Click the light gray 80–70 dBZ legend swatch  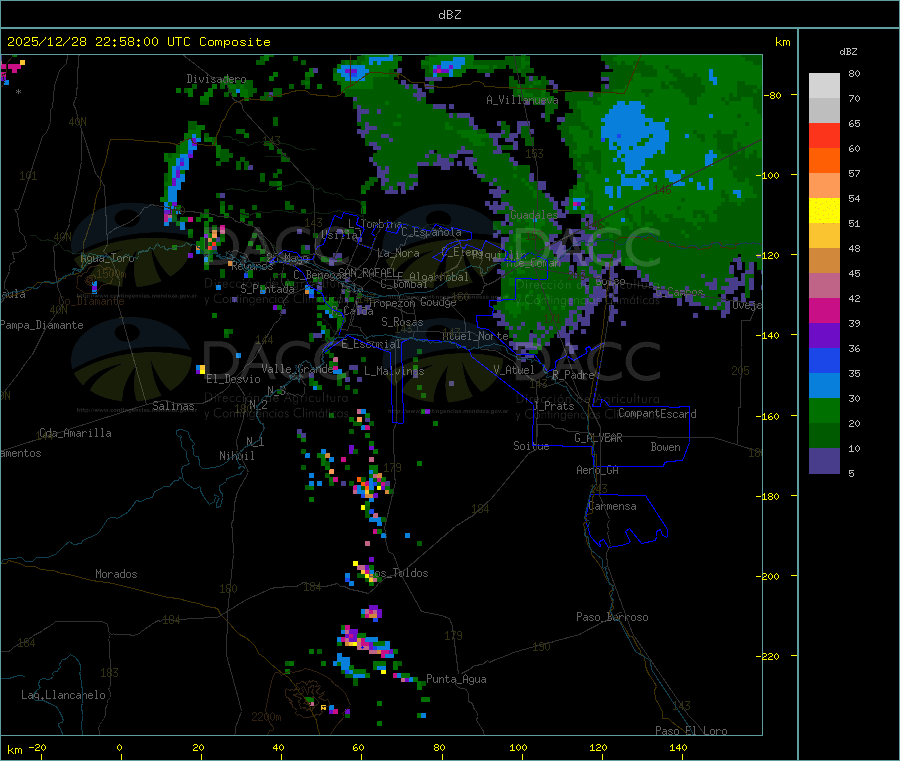[x=824, y=86]
